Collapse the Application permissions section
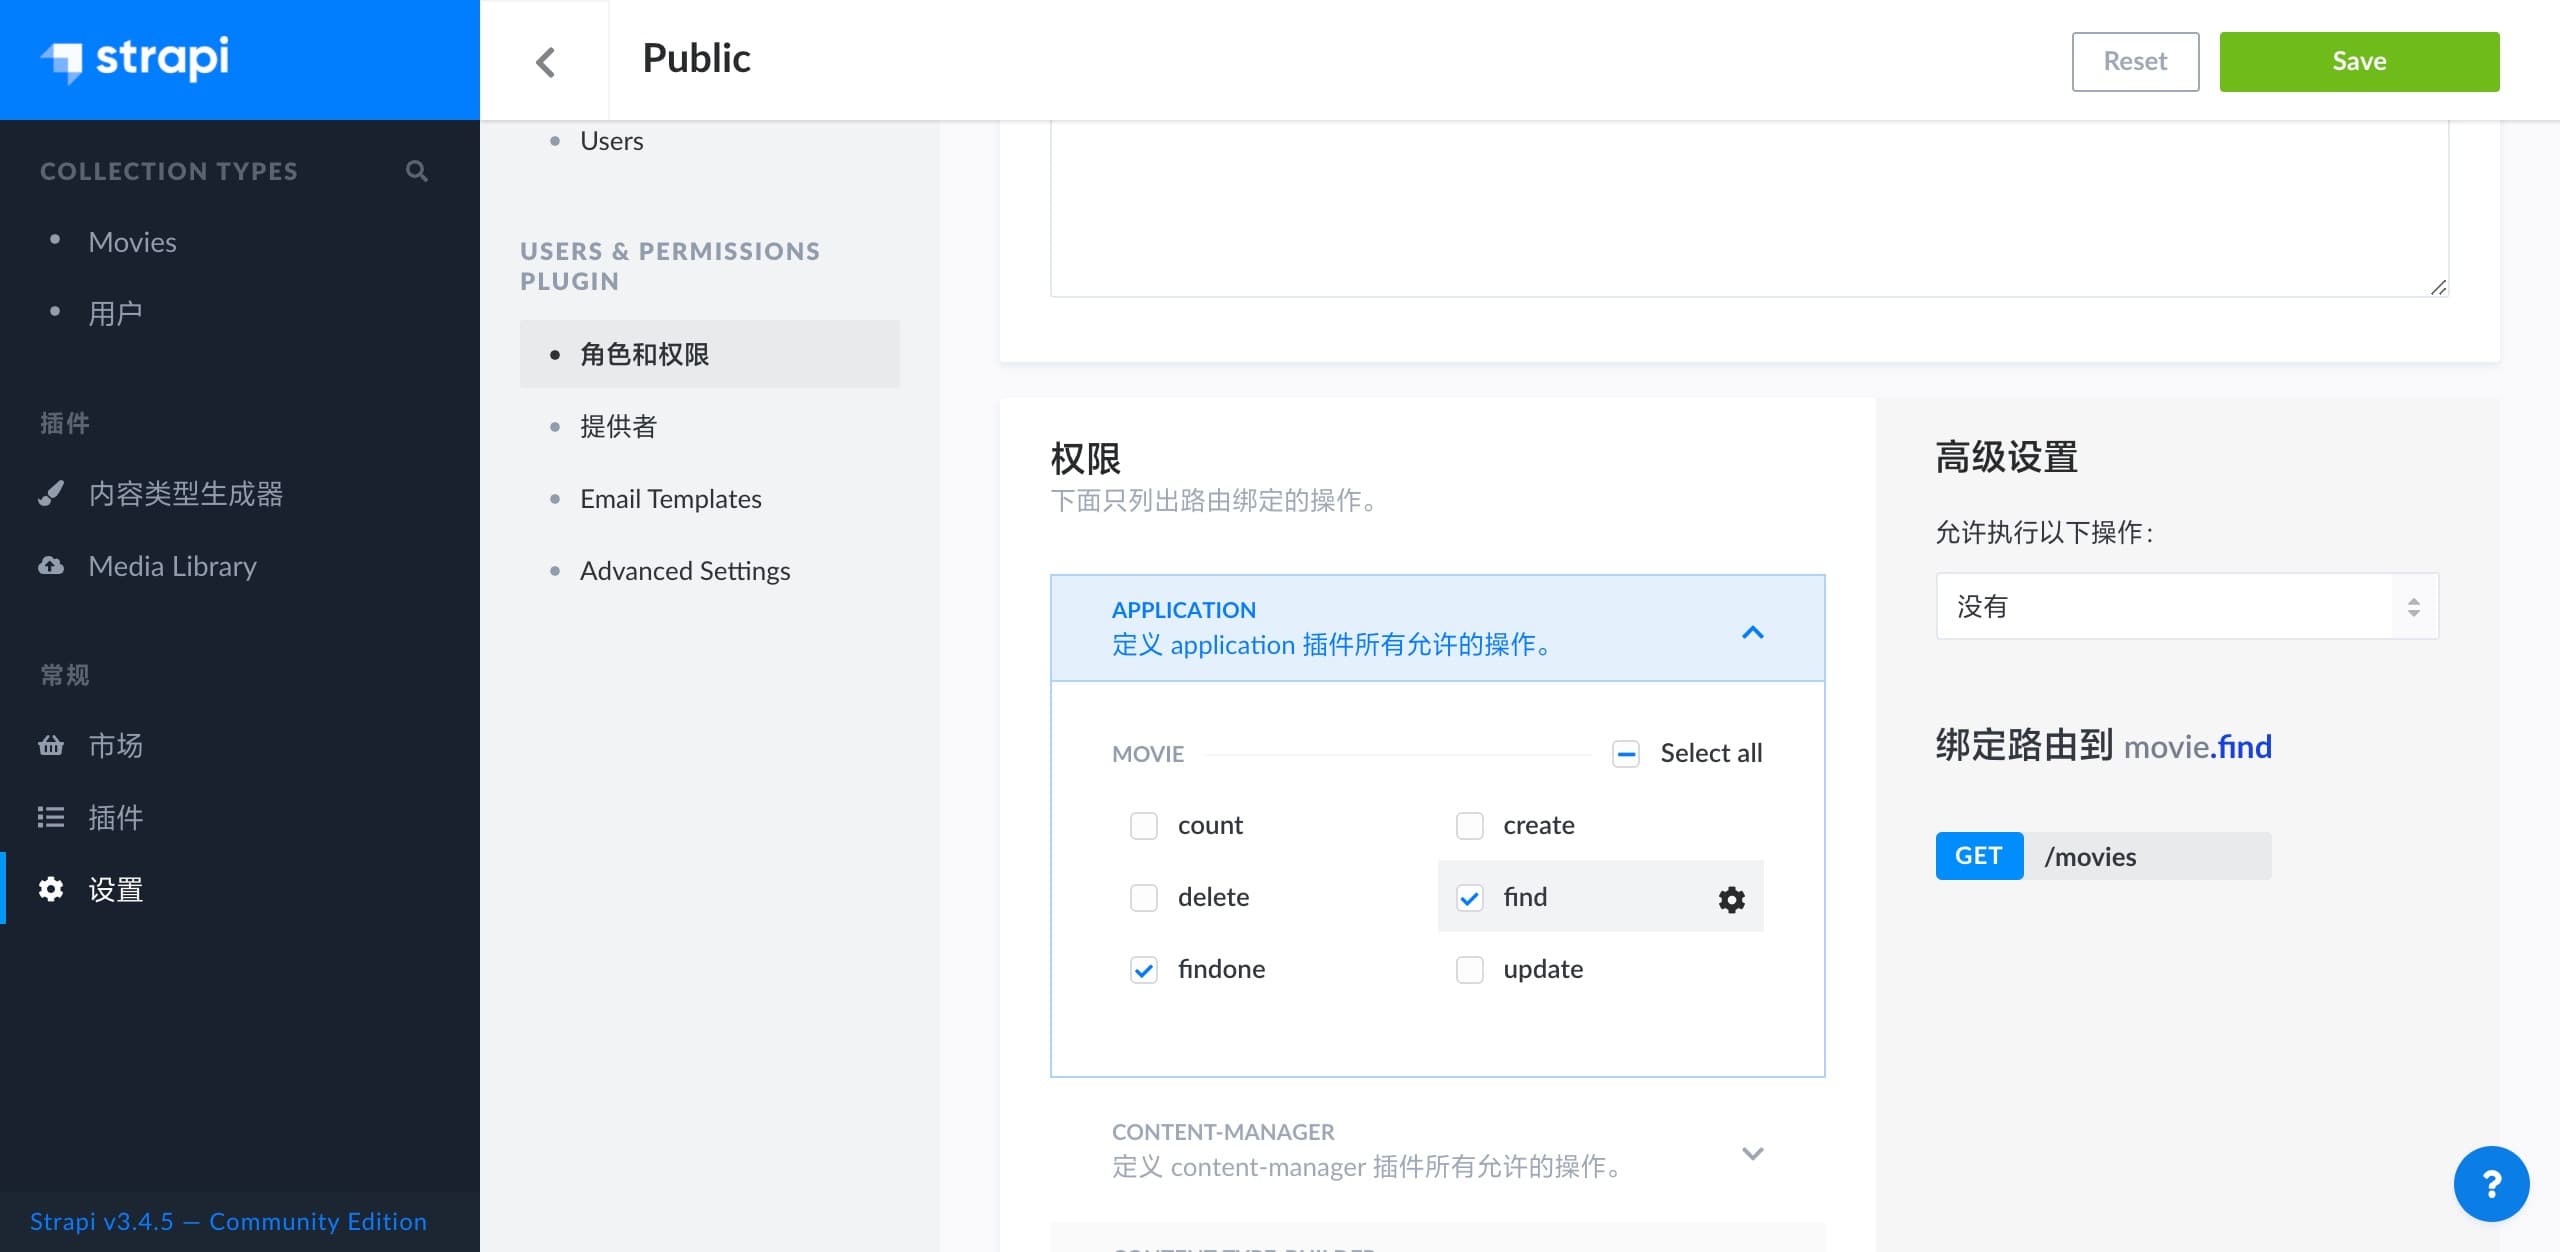Image resolution: width=2560 pixels, height=1252 pixels. click(x=1752, y=632)
